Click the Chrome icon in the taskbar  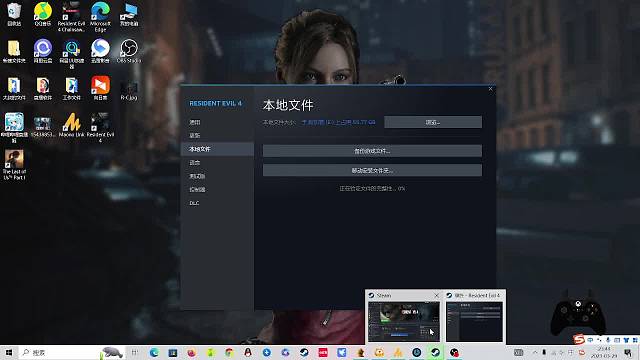(x=229, y=352)
